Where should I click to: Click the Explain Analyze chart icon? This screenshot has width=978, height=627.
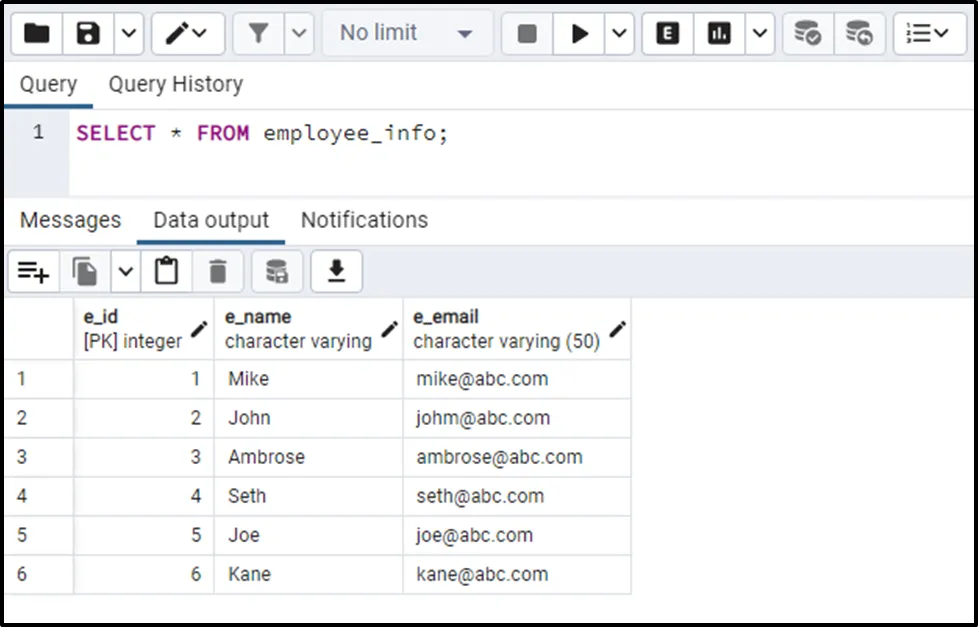[719, 34]
